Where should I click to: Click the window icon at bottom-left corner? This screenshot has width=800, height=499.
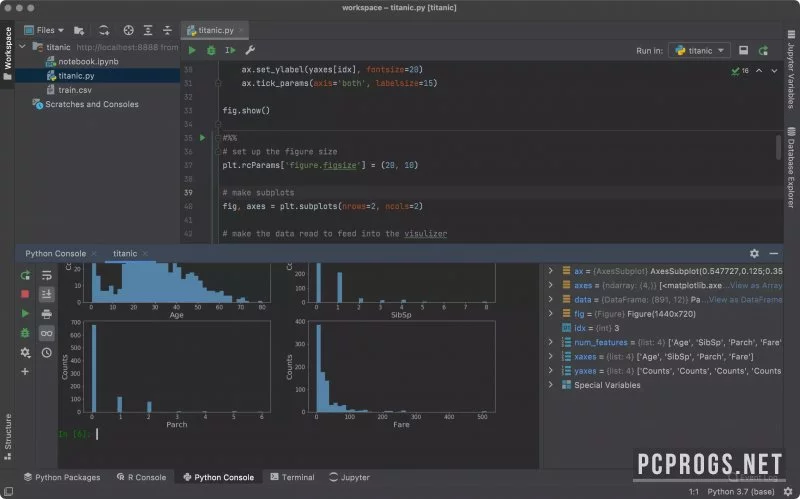click(8, 491)
